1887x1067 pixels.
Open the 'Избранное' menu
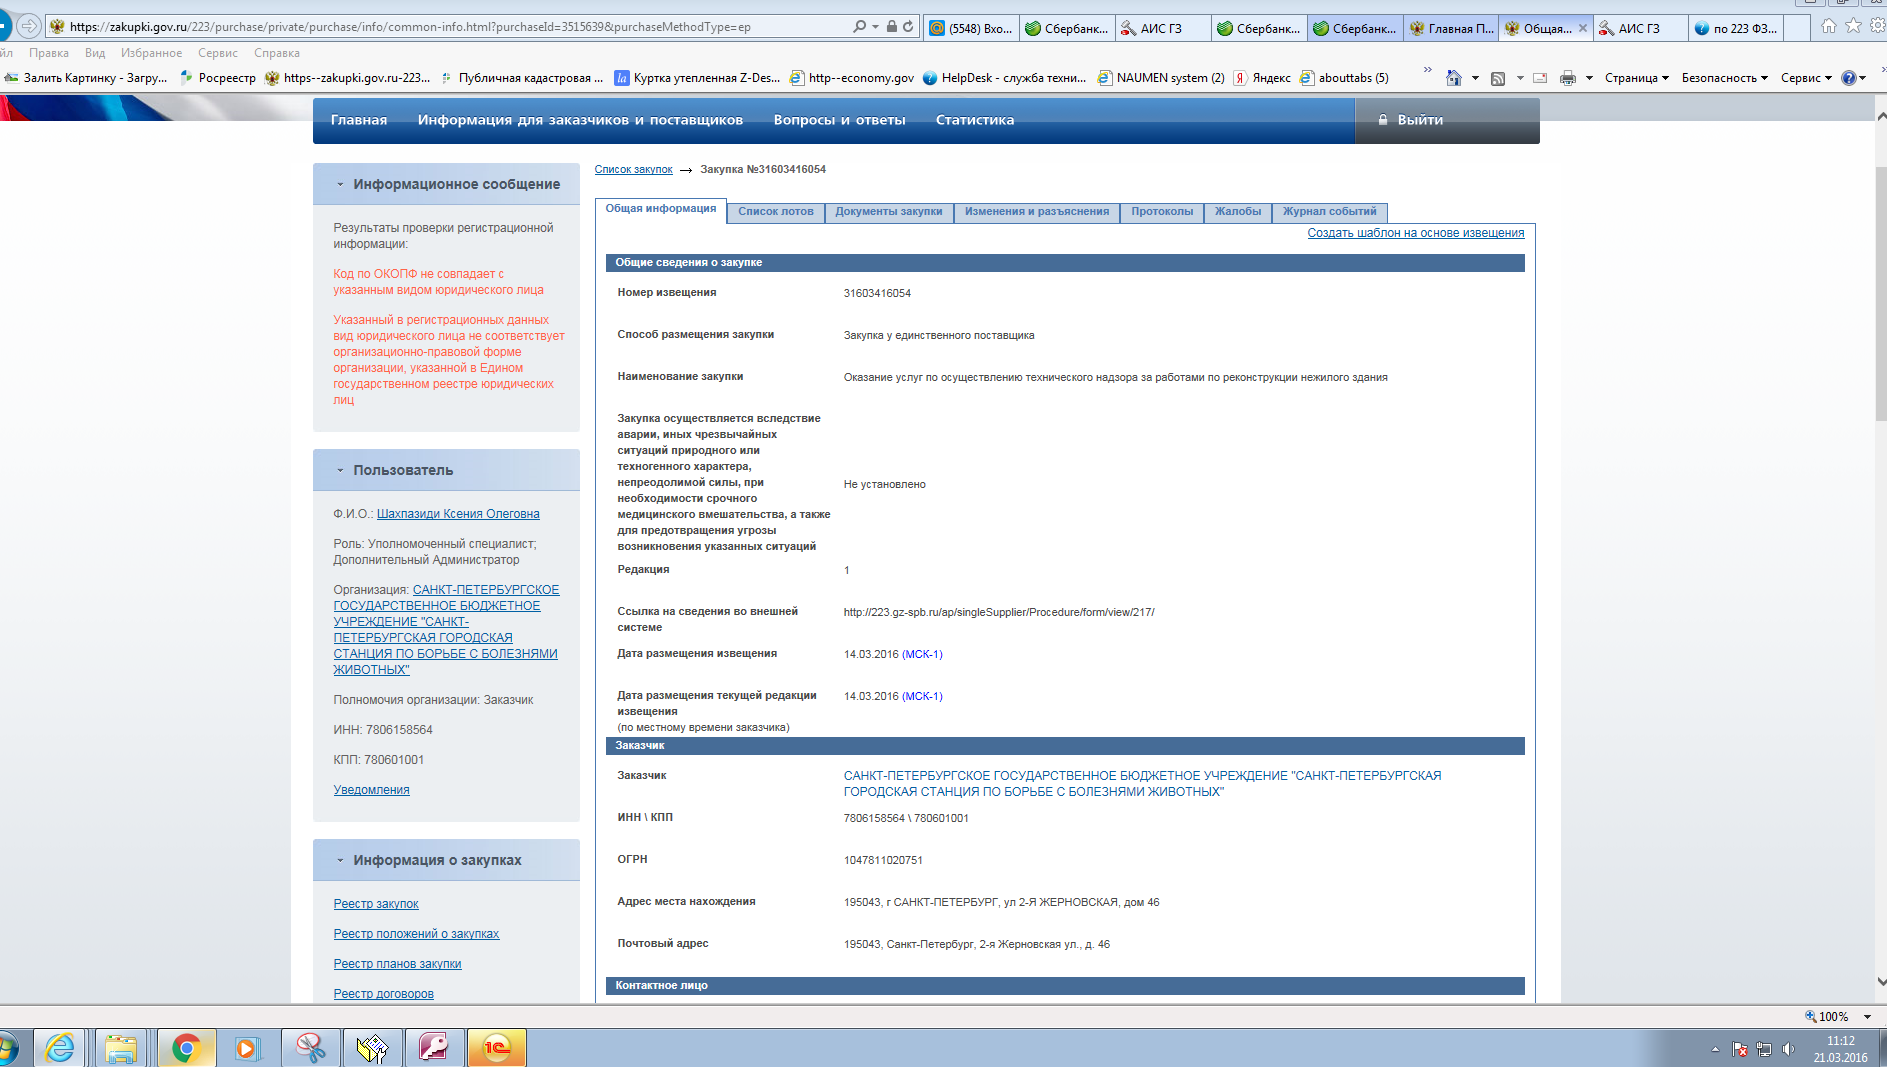click(151, 53)
